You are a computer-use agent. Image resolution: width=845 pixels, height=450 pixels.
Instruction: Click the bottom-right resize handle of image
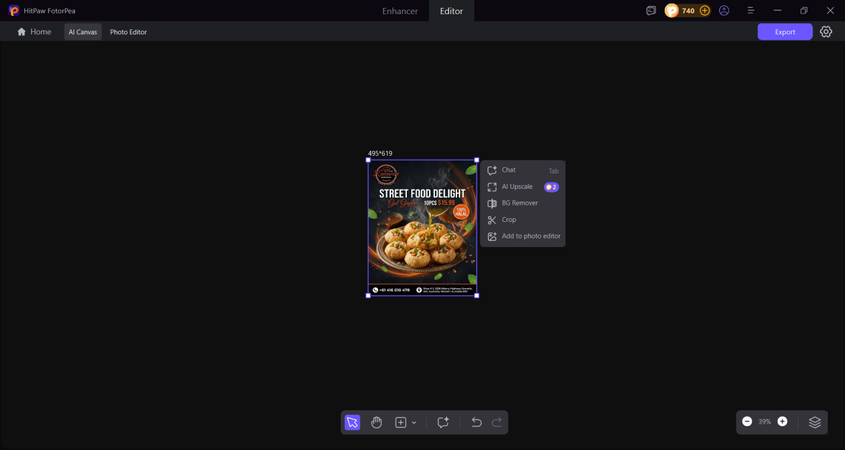476,295
